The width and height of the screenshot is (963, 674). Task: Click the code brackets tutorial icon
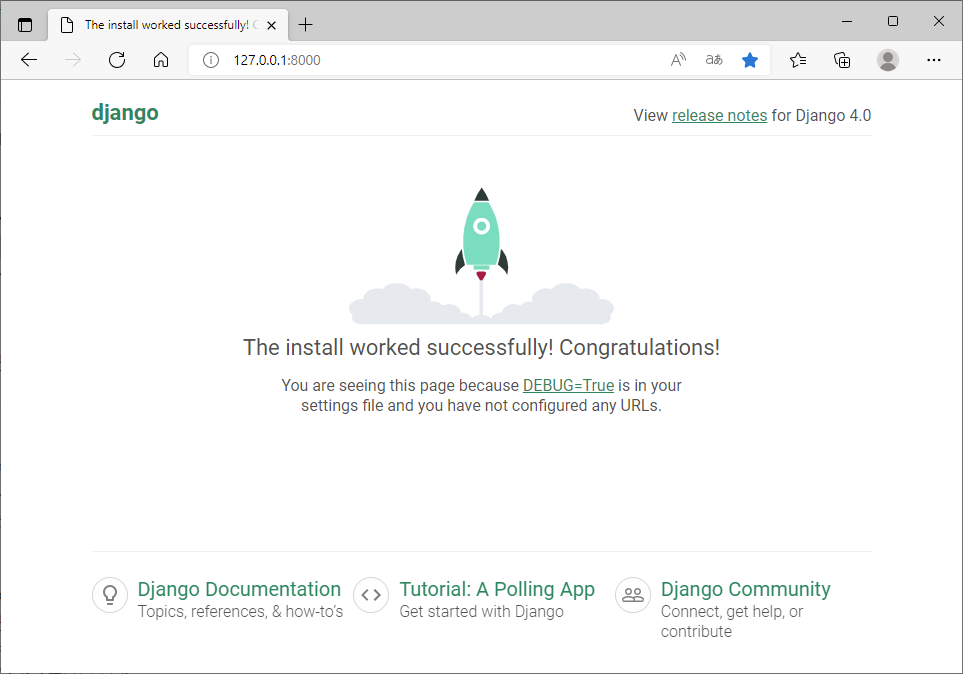pos(371,595)
